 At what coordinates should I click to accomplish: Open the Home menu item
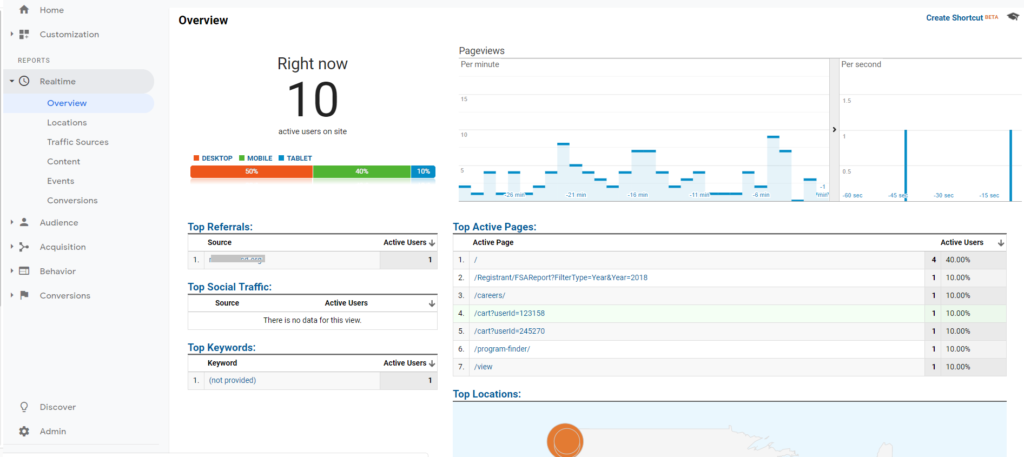[52, 10]
